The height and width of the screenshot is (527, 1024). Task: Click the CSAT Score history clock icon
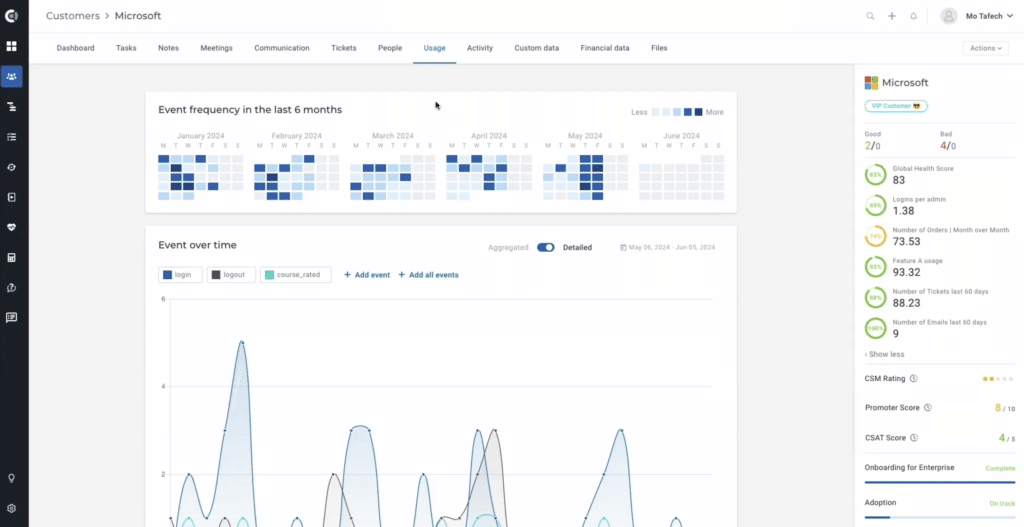[914, 438]
